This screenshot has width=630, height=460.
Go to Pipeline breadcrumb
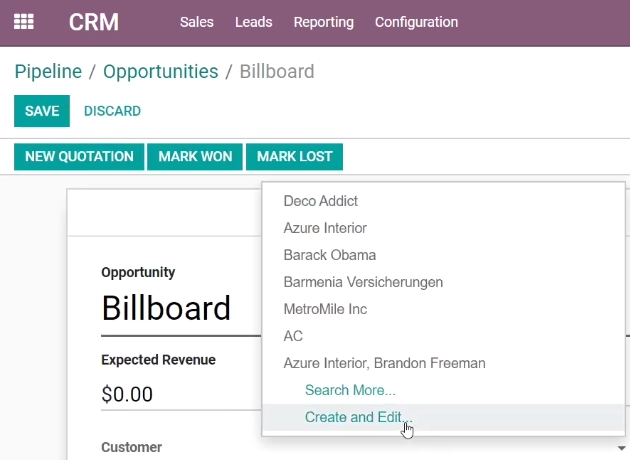tap(48, 72)
